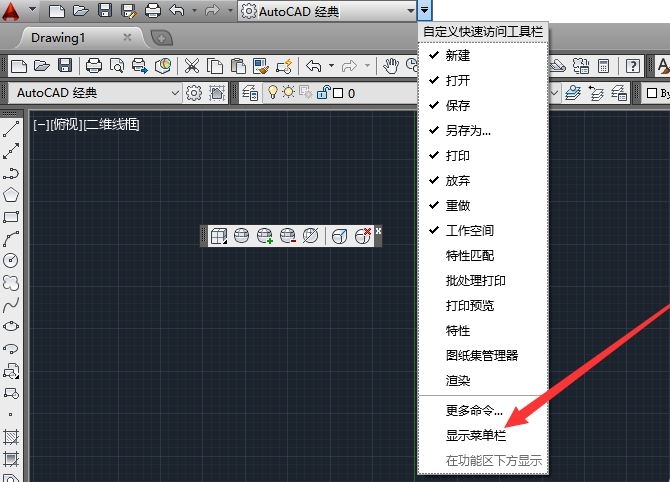Image resolution: width=670 pixels, height=482 pixels.
Task: Toggle layer 0 freeze sun icon
Action: (289, 92)
